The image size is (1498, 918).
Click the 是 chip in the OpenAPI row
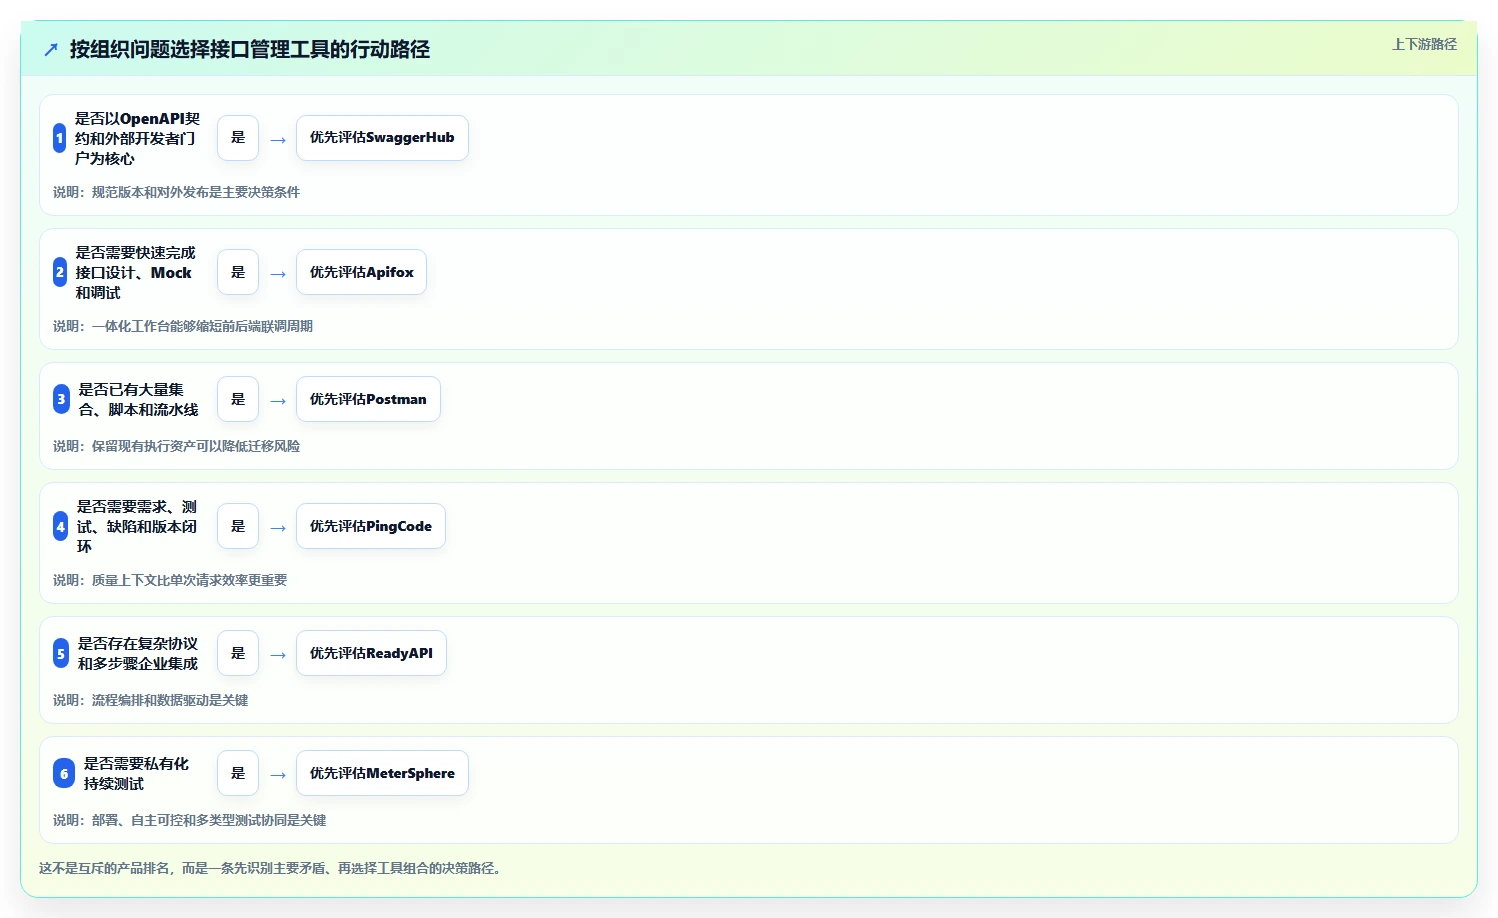click(x=238, y=138)
